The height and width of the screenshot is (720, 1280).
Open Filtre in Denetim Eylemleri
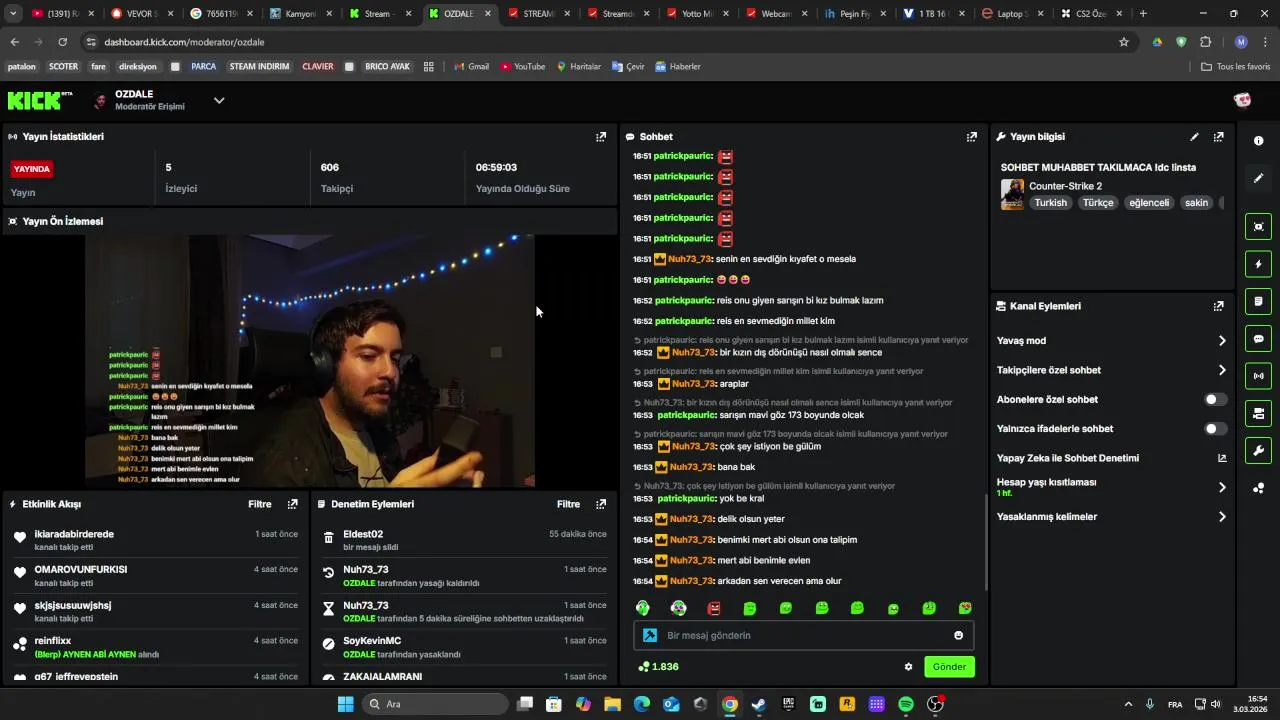coord(568,504)
